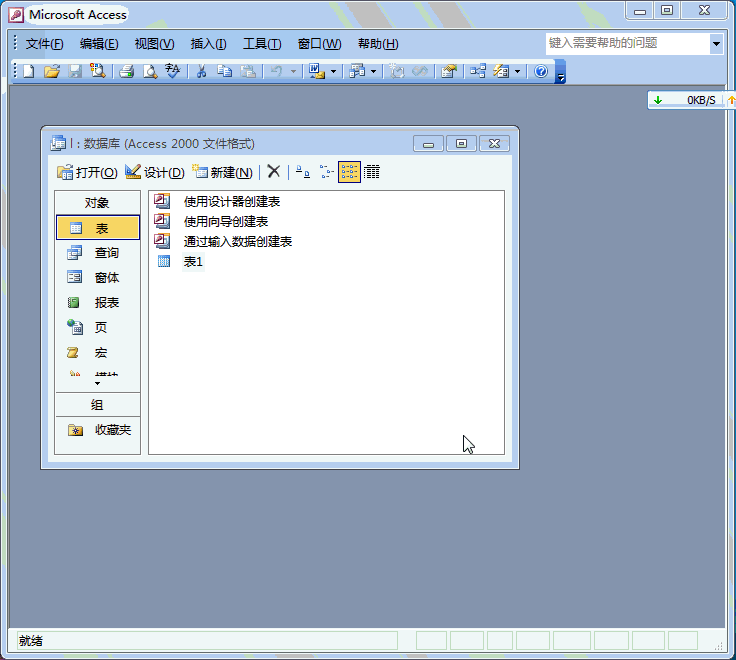The height and width of the screenshot is (660, 736).
Task: Expand the Analyze dropdown arrow
Action: (x=373, y=71)
